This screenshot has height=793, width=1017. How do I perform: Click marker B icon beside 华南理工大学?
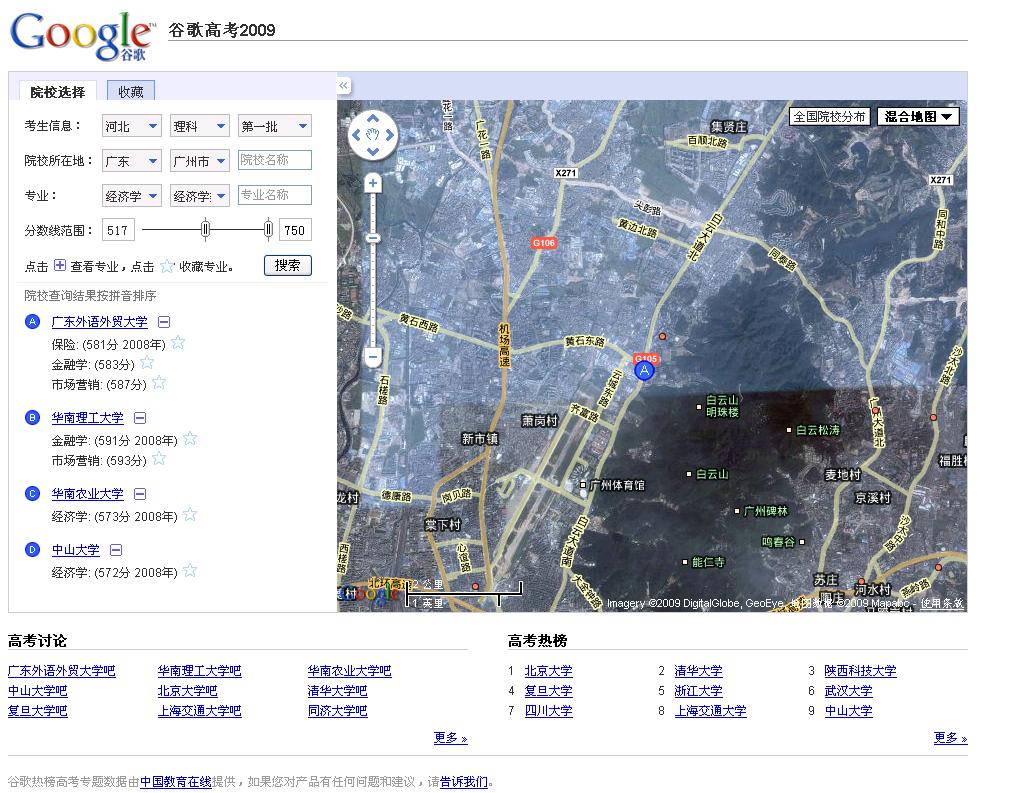[33, 418]
